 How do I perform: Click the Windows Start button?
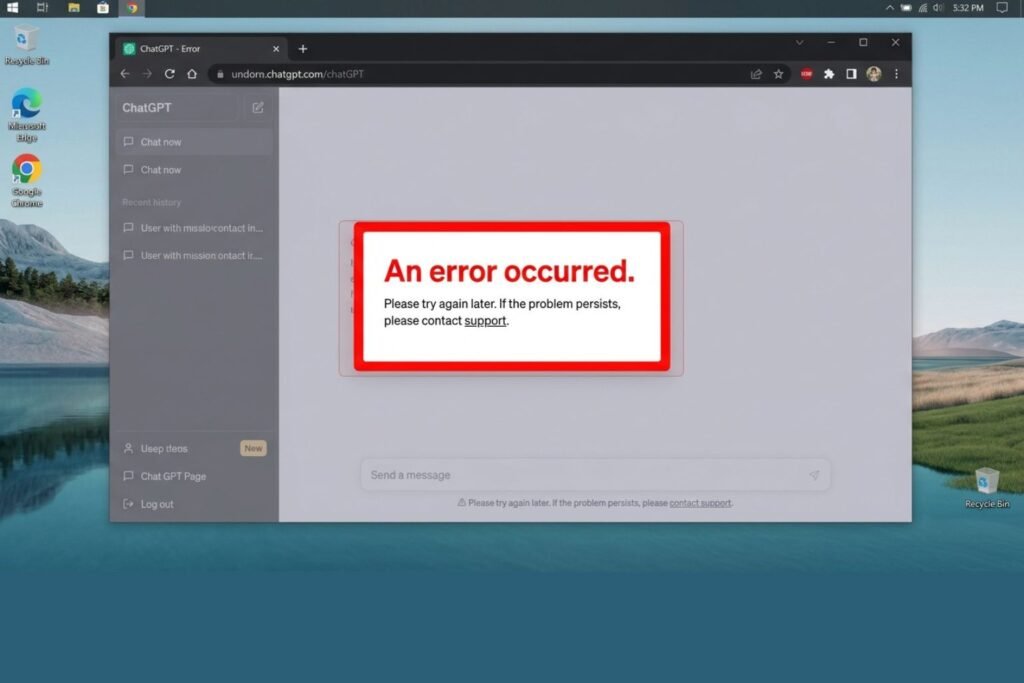[x=12, y=8]
